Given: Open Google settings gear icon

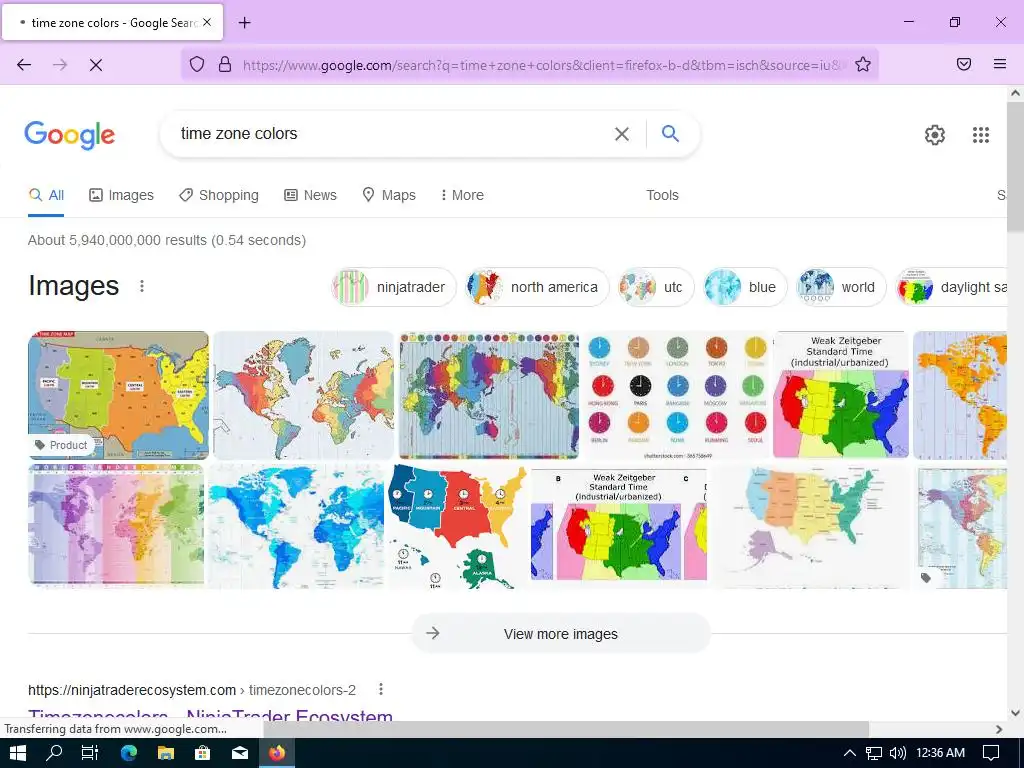Looking at the screenshot, I should coord(935,135).
